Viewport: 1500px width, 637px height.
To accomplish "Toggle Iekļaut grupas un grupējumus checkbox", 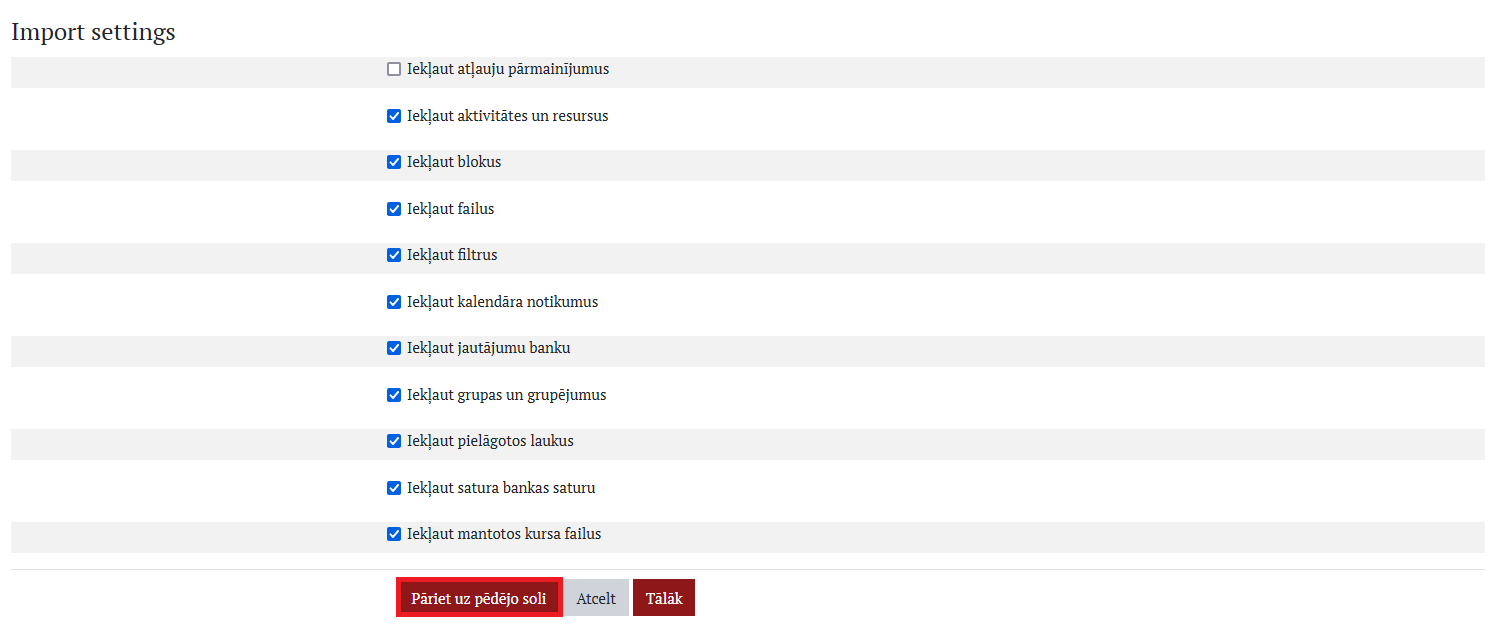I will click(394, 395).
